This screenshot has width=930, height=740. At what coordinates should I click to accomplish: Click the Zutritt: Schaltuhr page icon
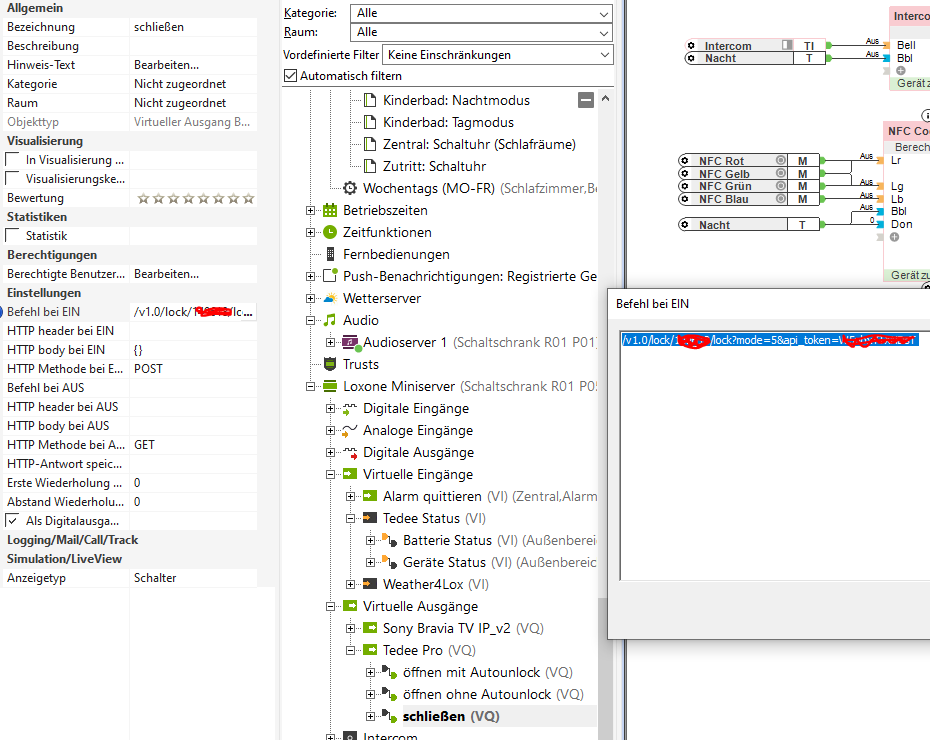(x=370, y=165)
